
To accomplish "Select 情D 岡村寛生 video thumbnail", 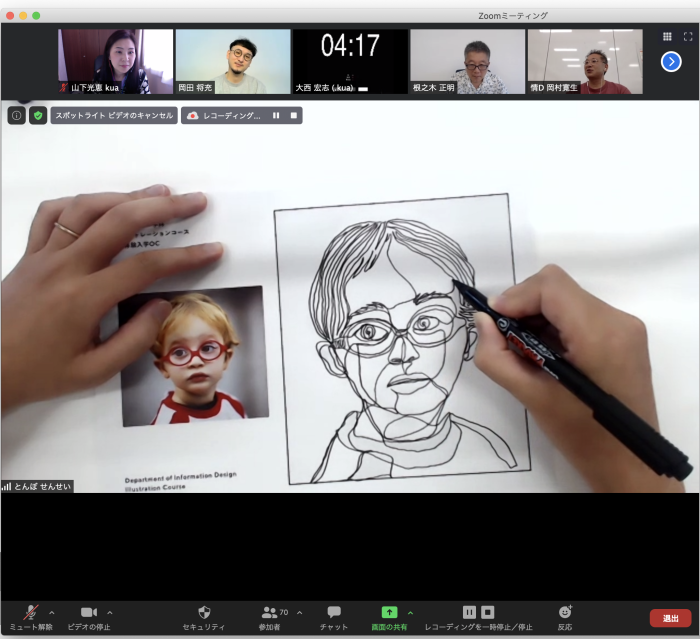I will (585, 62).
